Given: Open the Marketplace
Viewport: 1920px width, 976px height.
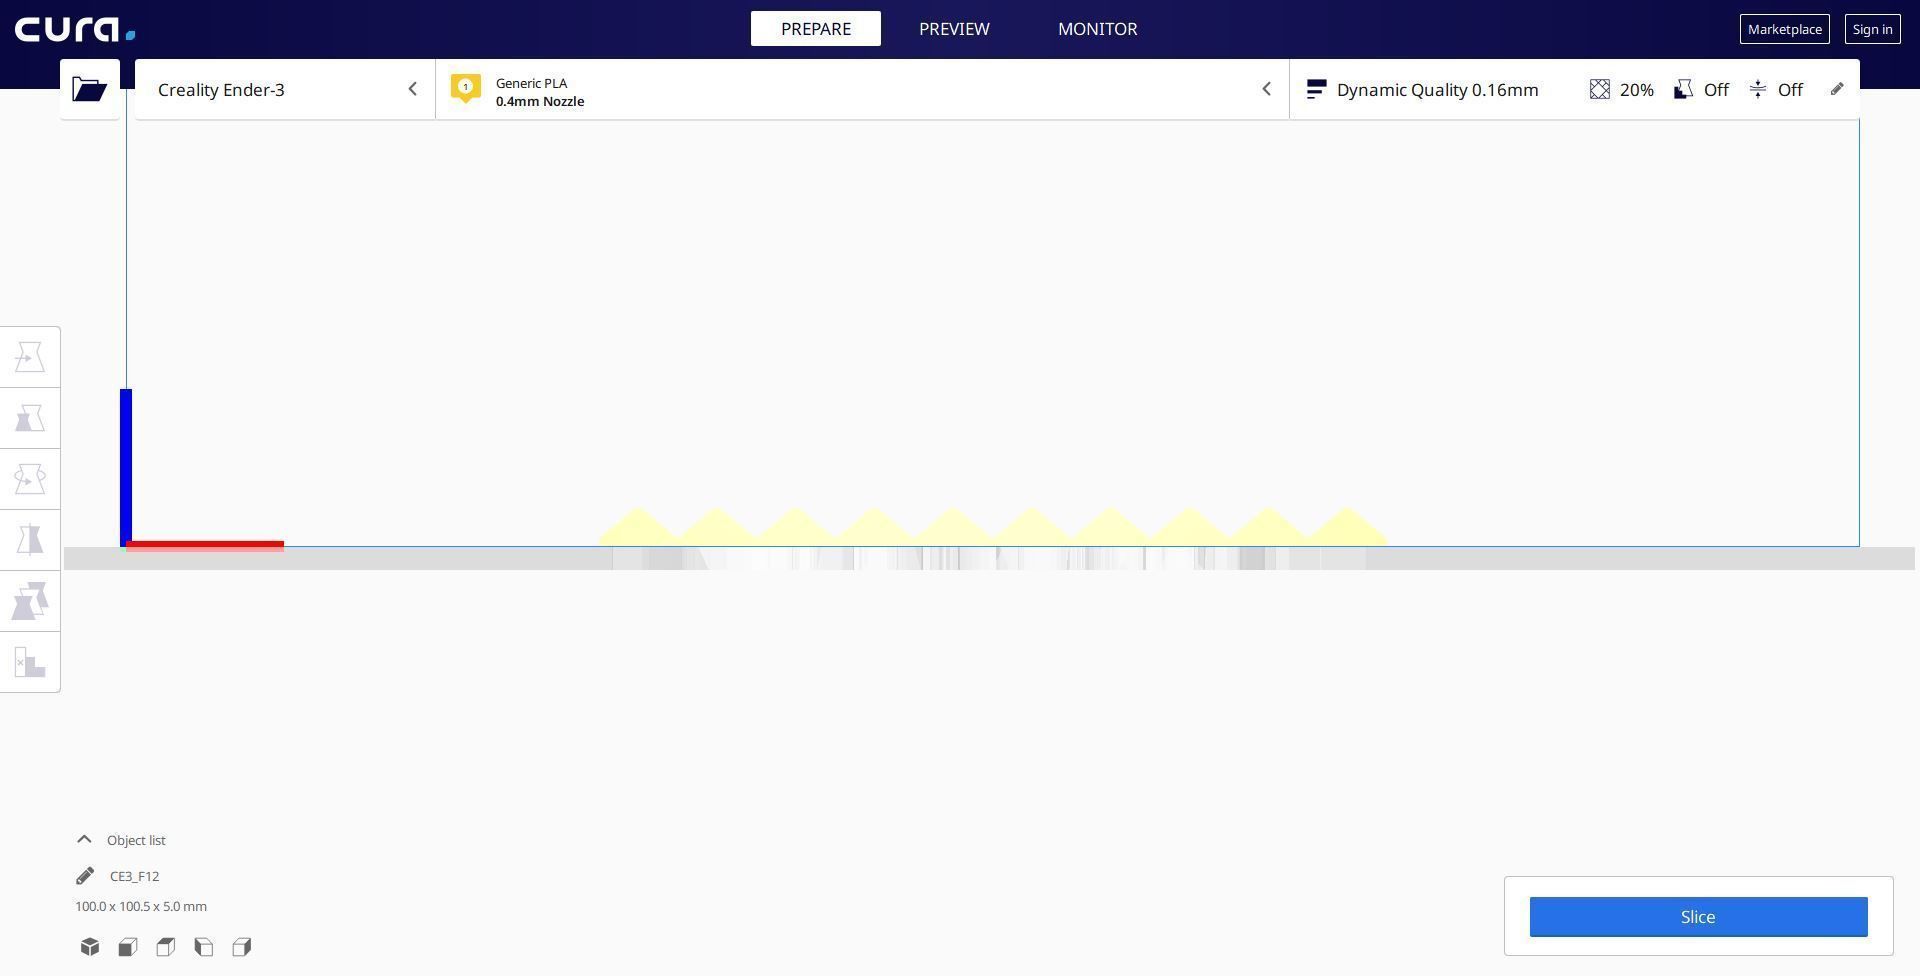Looking at the screenshot, I should coord(1785,29).
